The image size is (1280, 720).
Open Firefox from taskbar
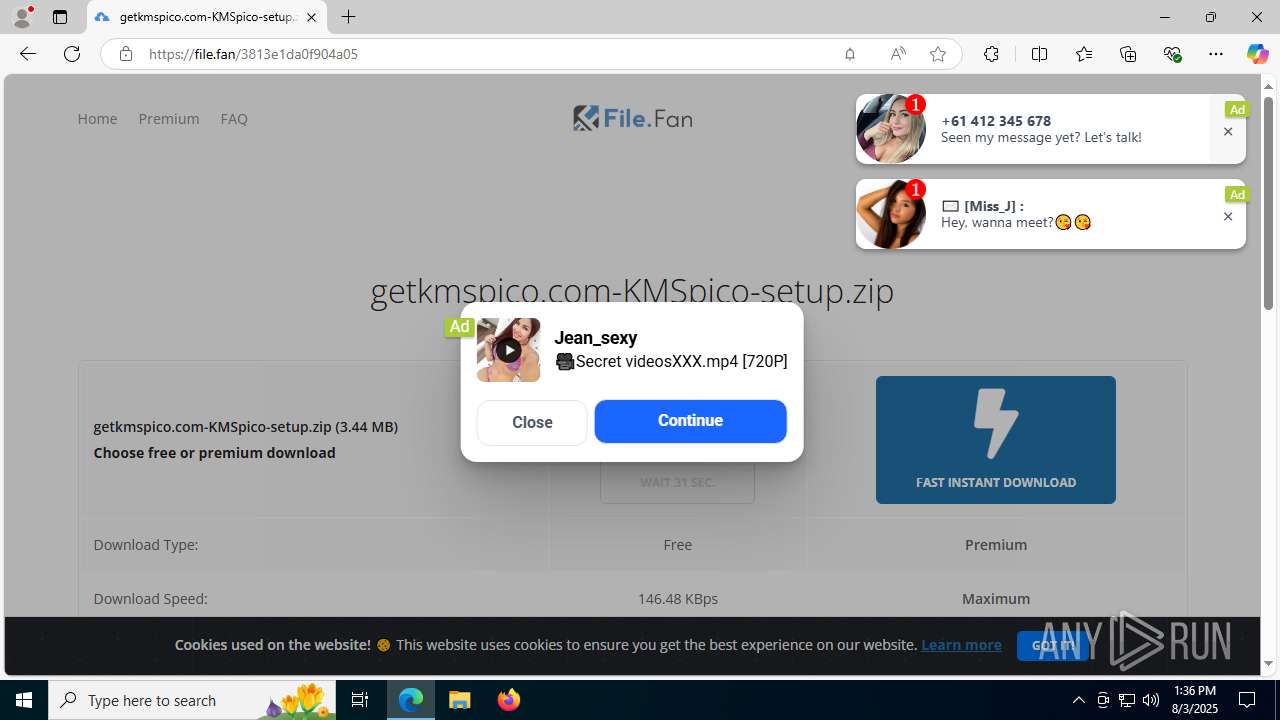coord(509,700)
